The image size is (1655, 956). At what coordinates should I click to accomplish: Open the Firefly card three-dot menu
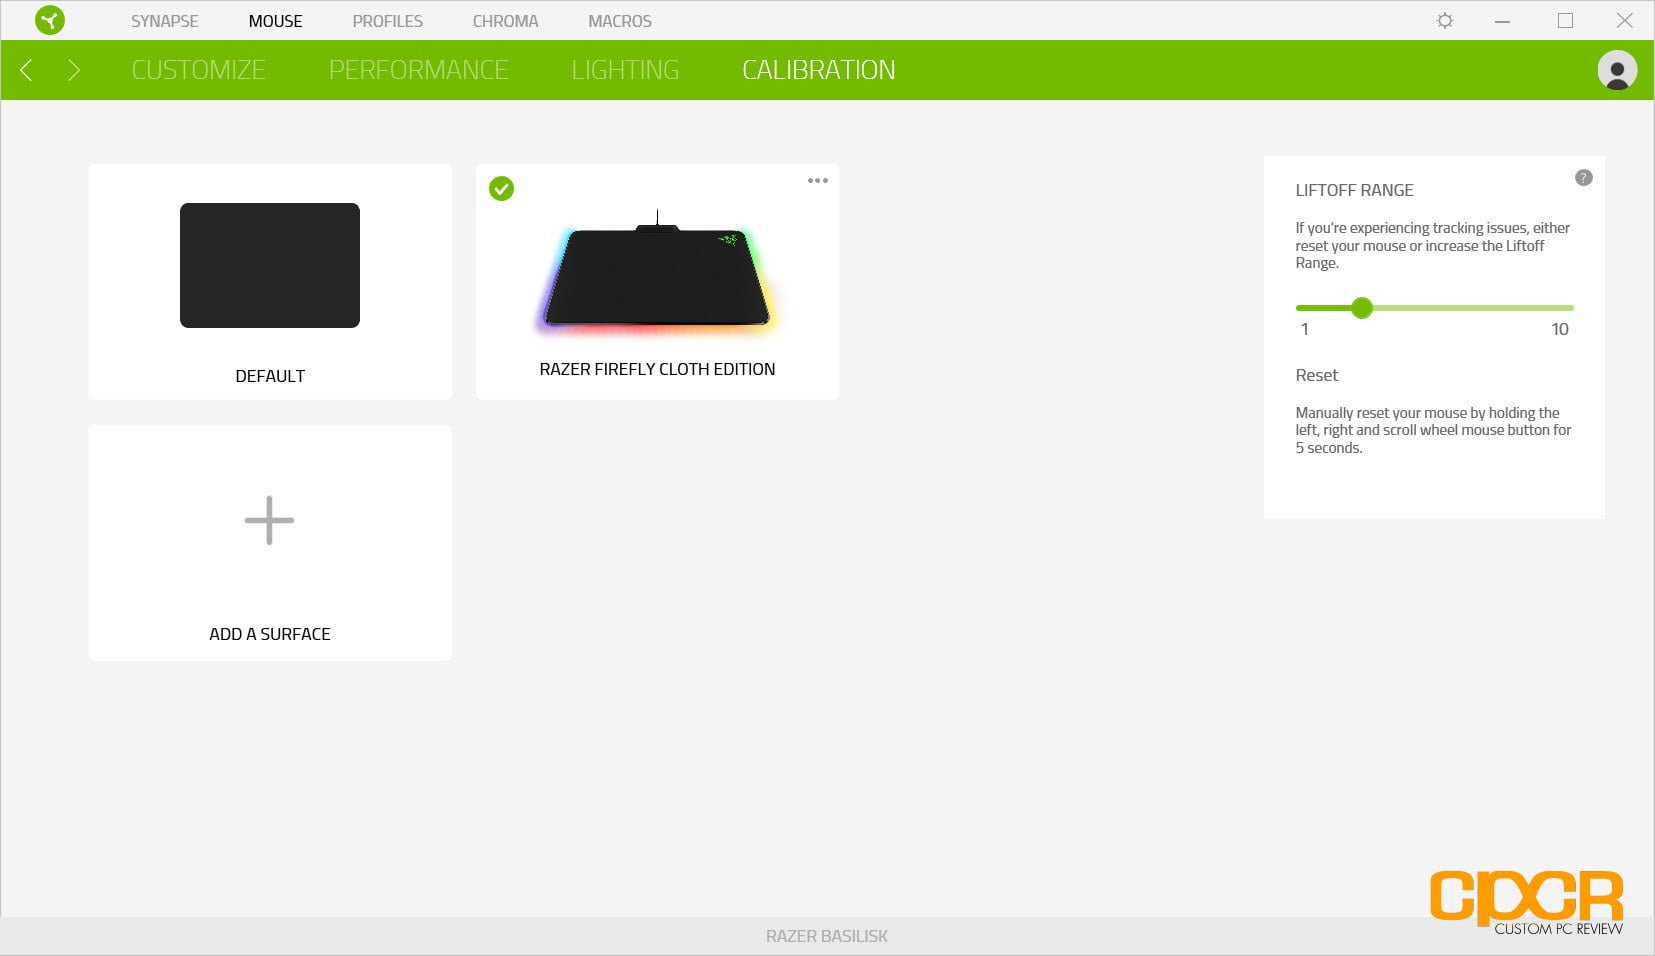coord(818,181)
